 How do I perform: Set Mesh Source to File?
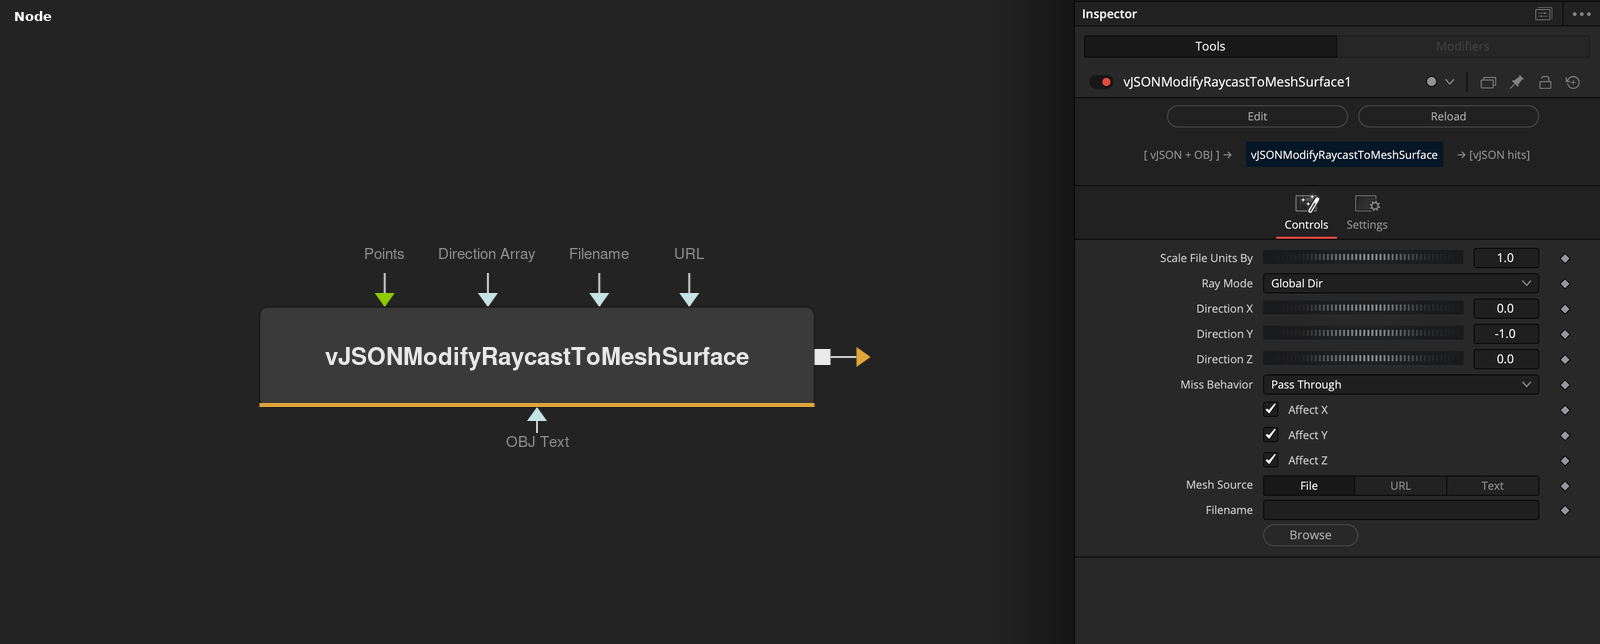tap(1309, 486)
